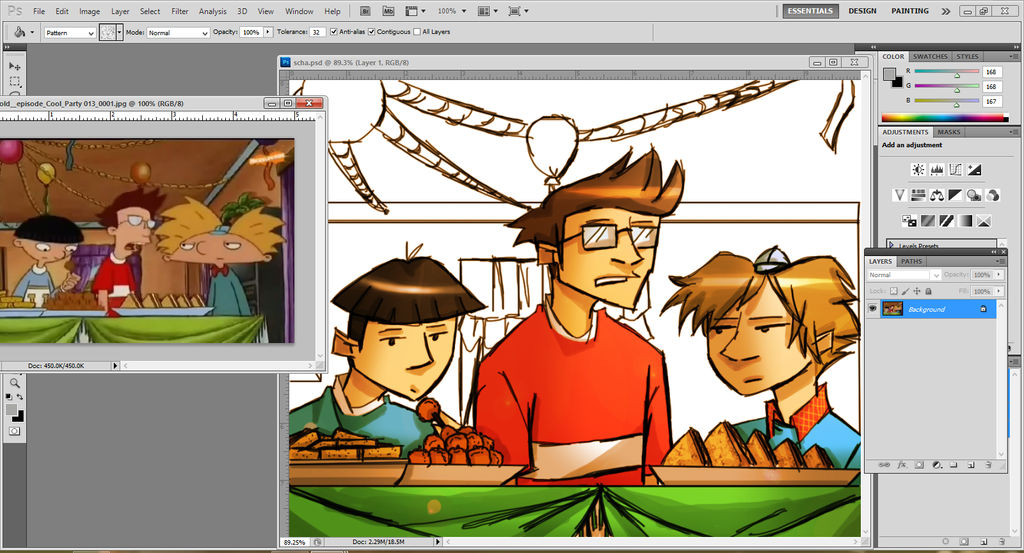Toggle lock transparent pixels in Layers
Image resolution: width=1024 pixels, height=553 pixels.
point(893,291)
